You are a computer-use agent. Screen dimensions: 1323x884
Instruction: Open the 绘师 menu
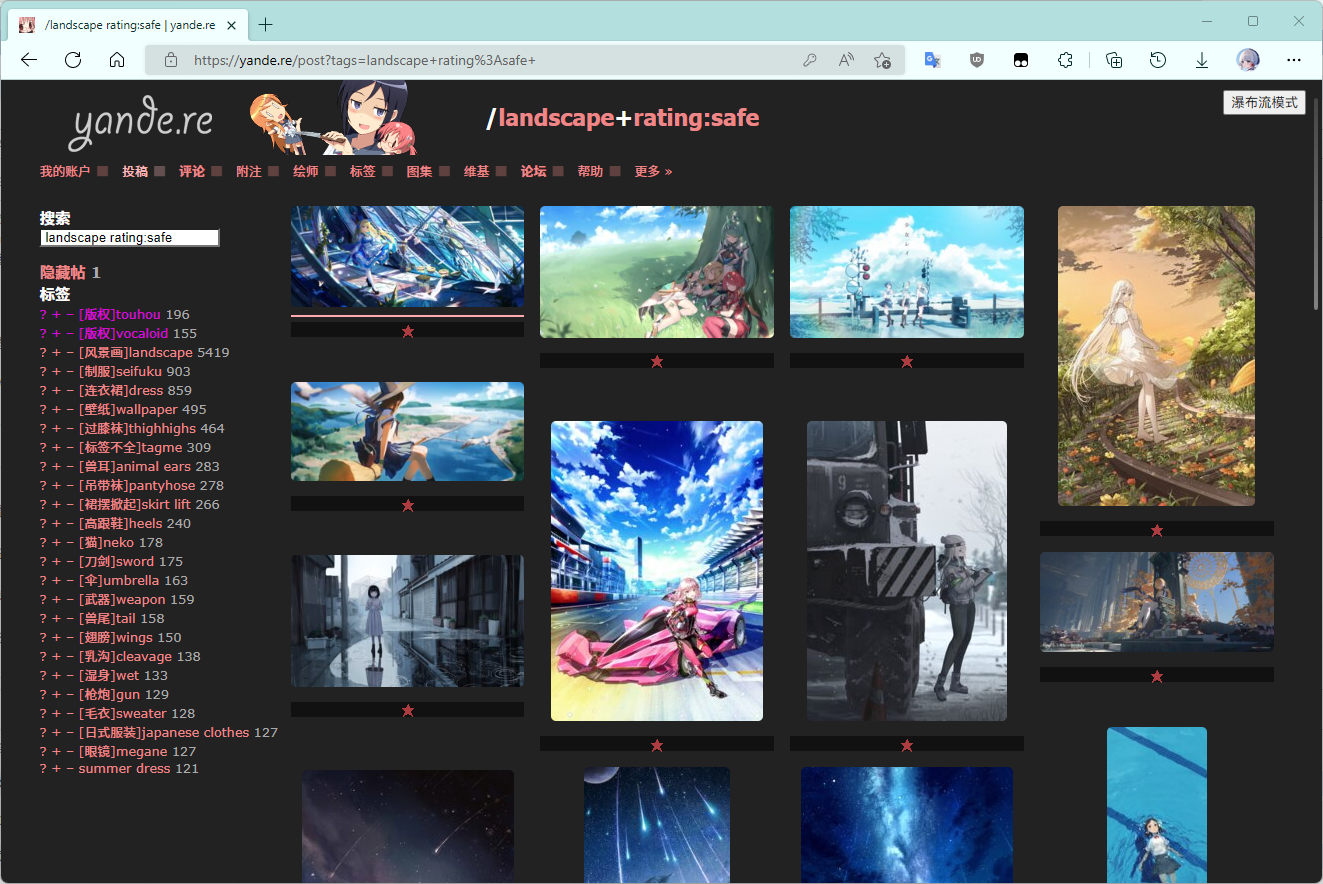(x=306, y=171)
